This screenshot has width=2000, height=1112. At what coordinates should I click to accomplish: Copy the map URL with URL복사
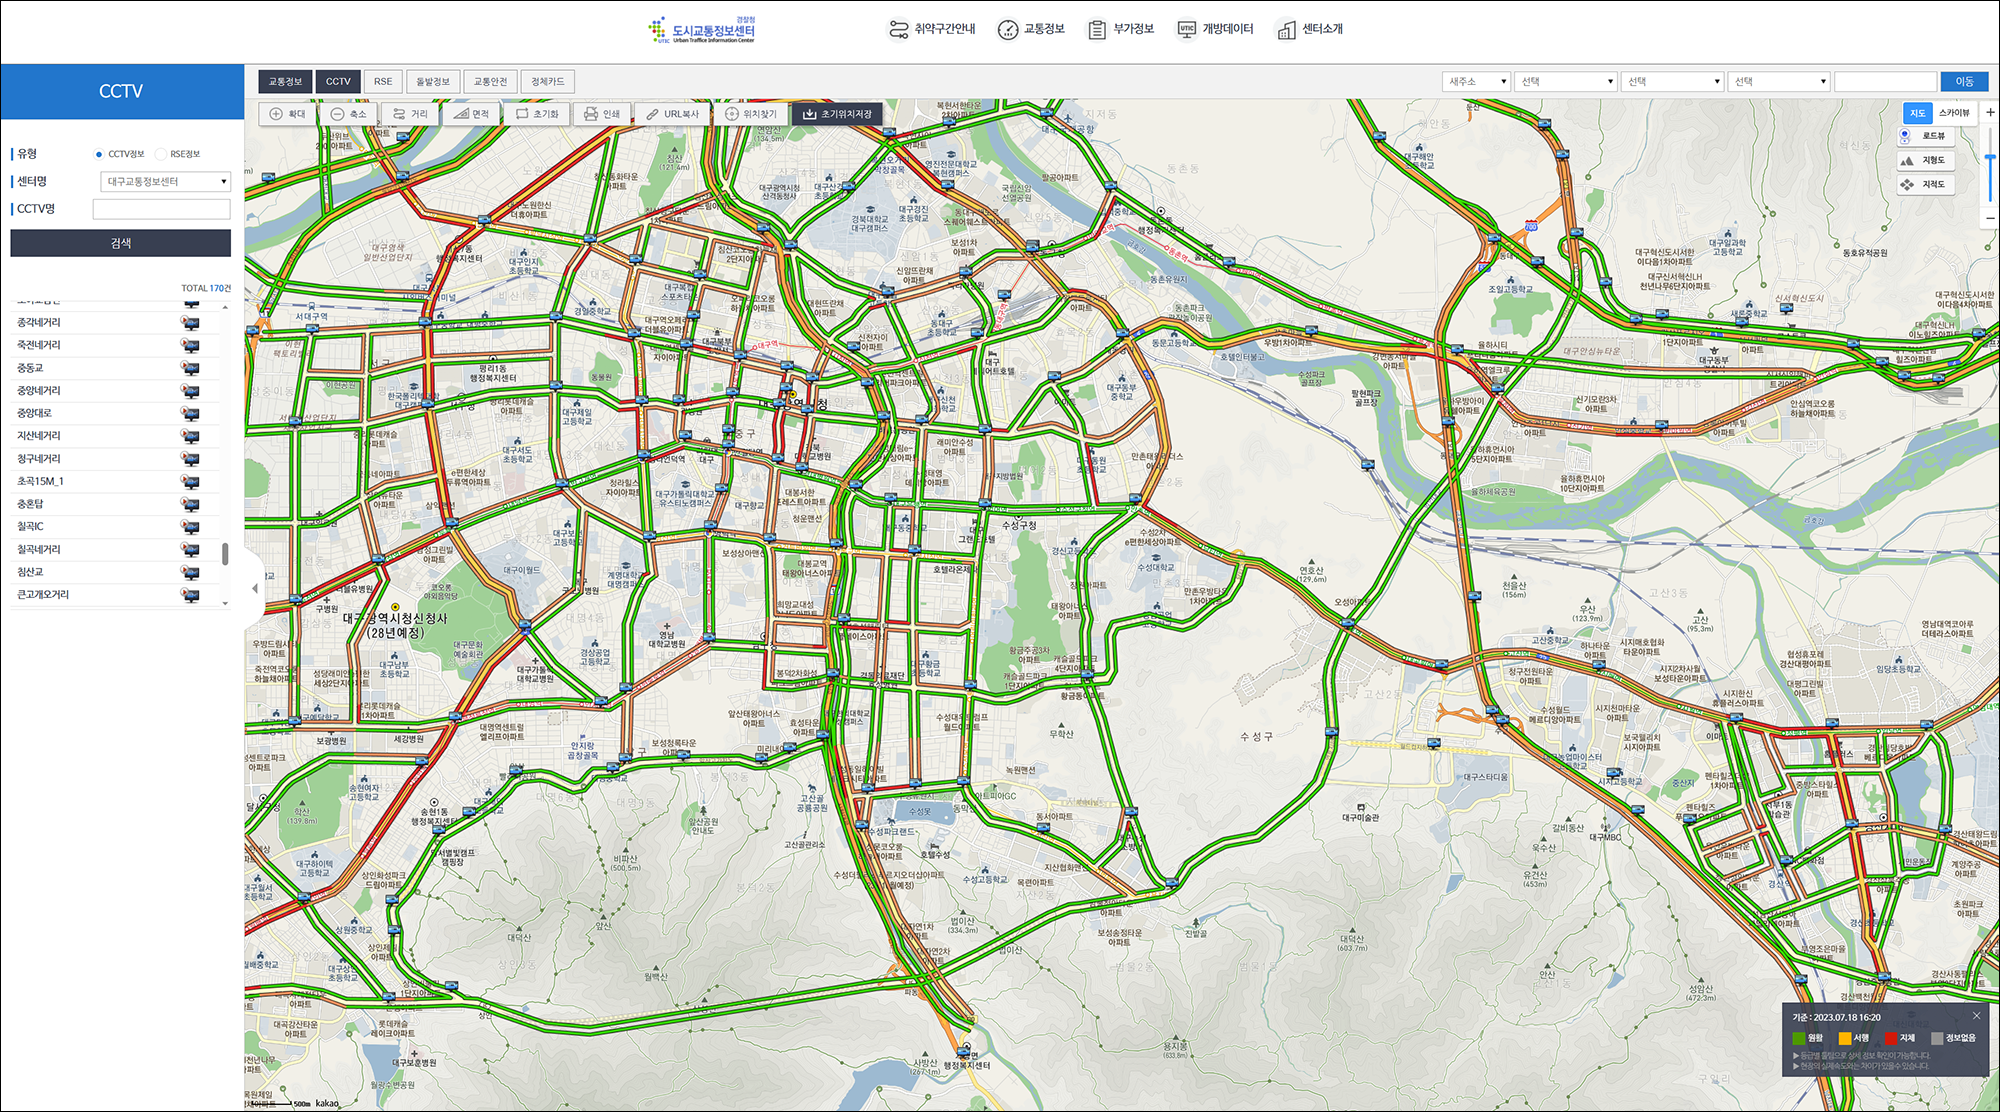[x=672, y=114]
